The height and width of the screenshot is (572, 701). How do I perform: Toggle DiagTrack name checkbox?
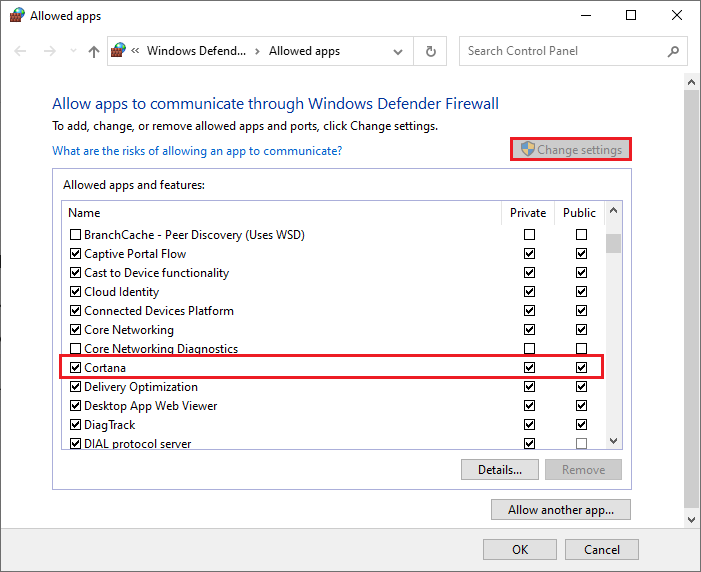[76, 425]
